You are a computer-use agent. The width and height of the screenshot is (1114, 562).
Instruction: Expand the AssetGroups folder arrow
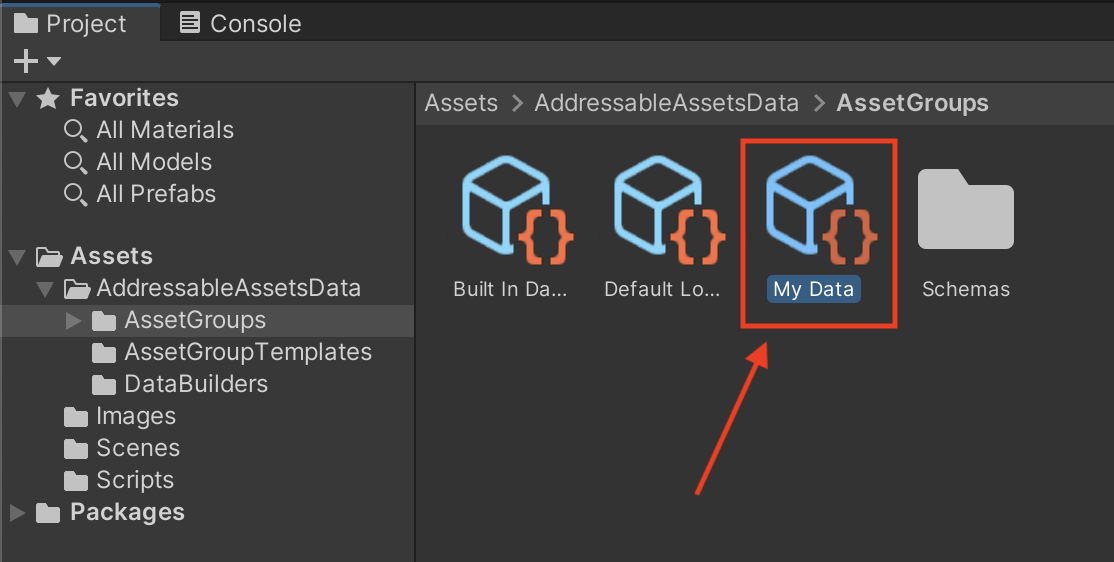[73, 320]
